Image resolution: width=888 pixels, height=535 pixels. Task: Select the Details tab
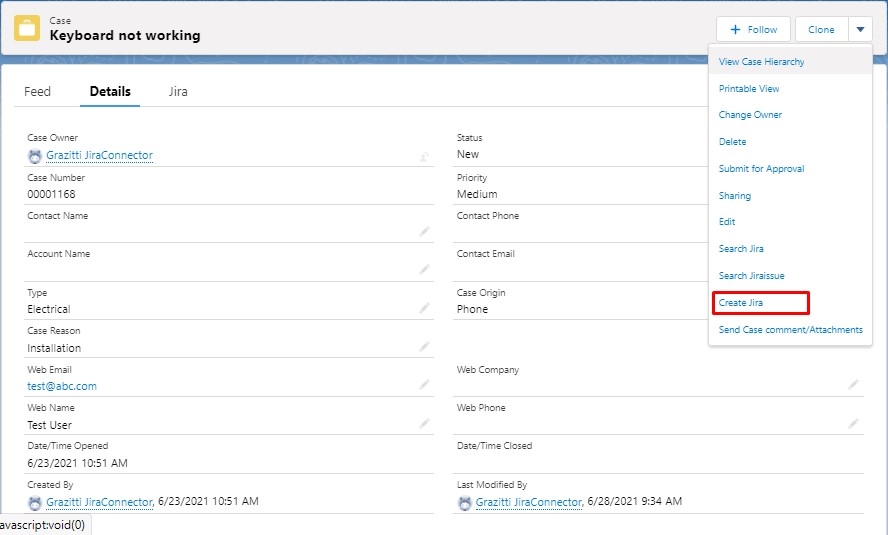tap(110, 92)
